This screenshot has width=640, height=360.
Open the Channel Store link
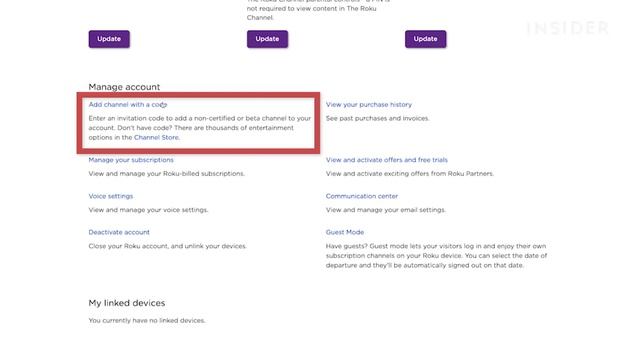[x=156, y=138]
